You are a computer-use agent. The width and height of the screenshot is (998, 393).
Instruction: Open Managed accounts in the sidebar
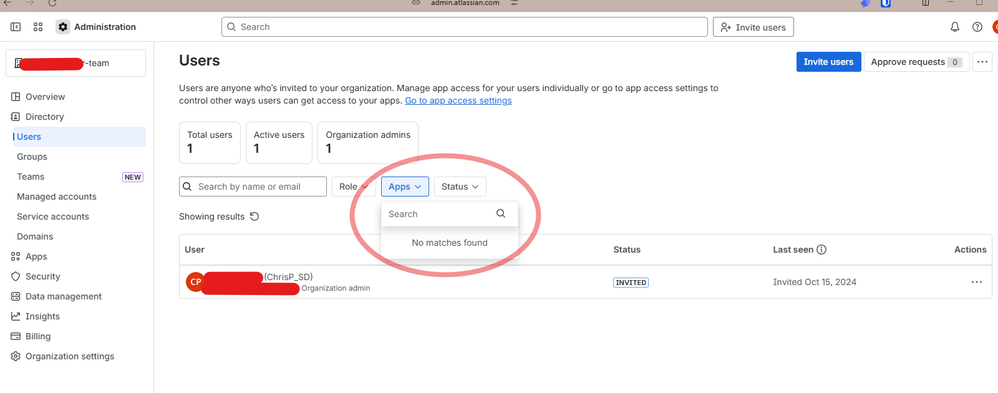coord(57,197)
